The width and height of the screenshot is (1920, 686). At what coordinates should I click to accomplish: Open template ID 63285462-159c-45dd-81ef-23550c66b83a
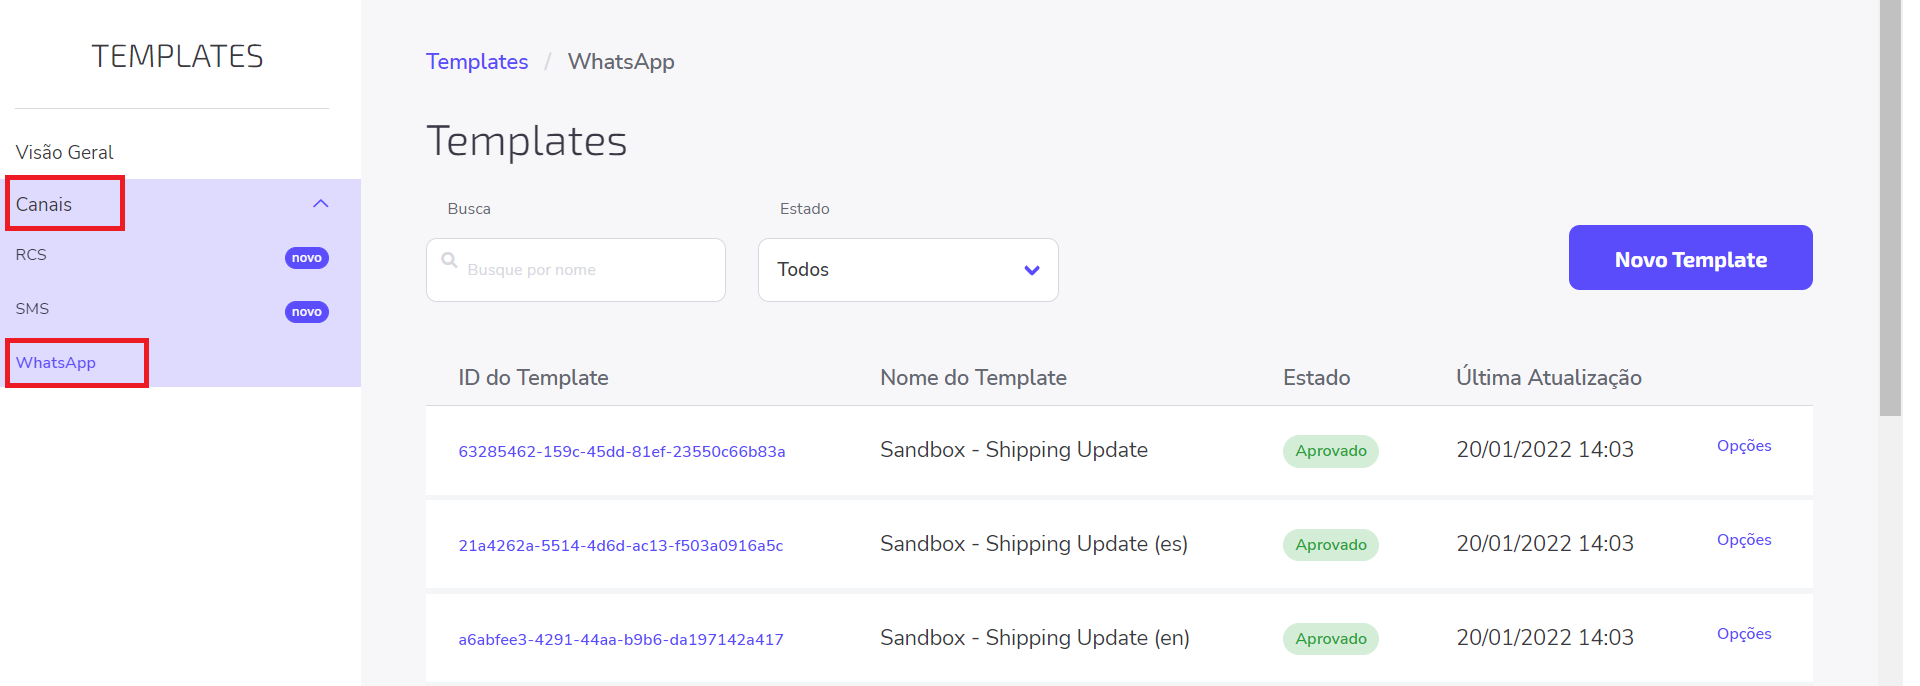tap(622, 452)
